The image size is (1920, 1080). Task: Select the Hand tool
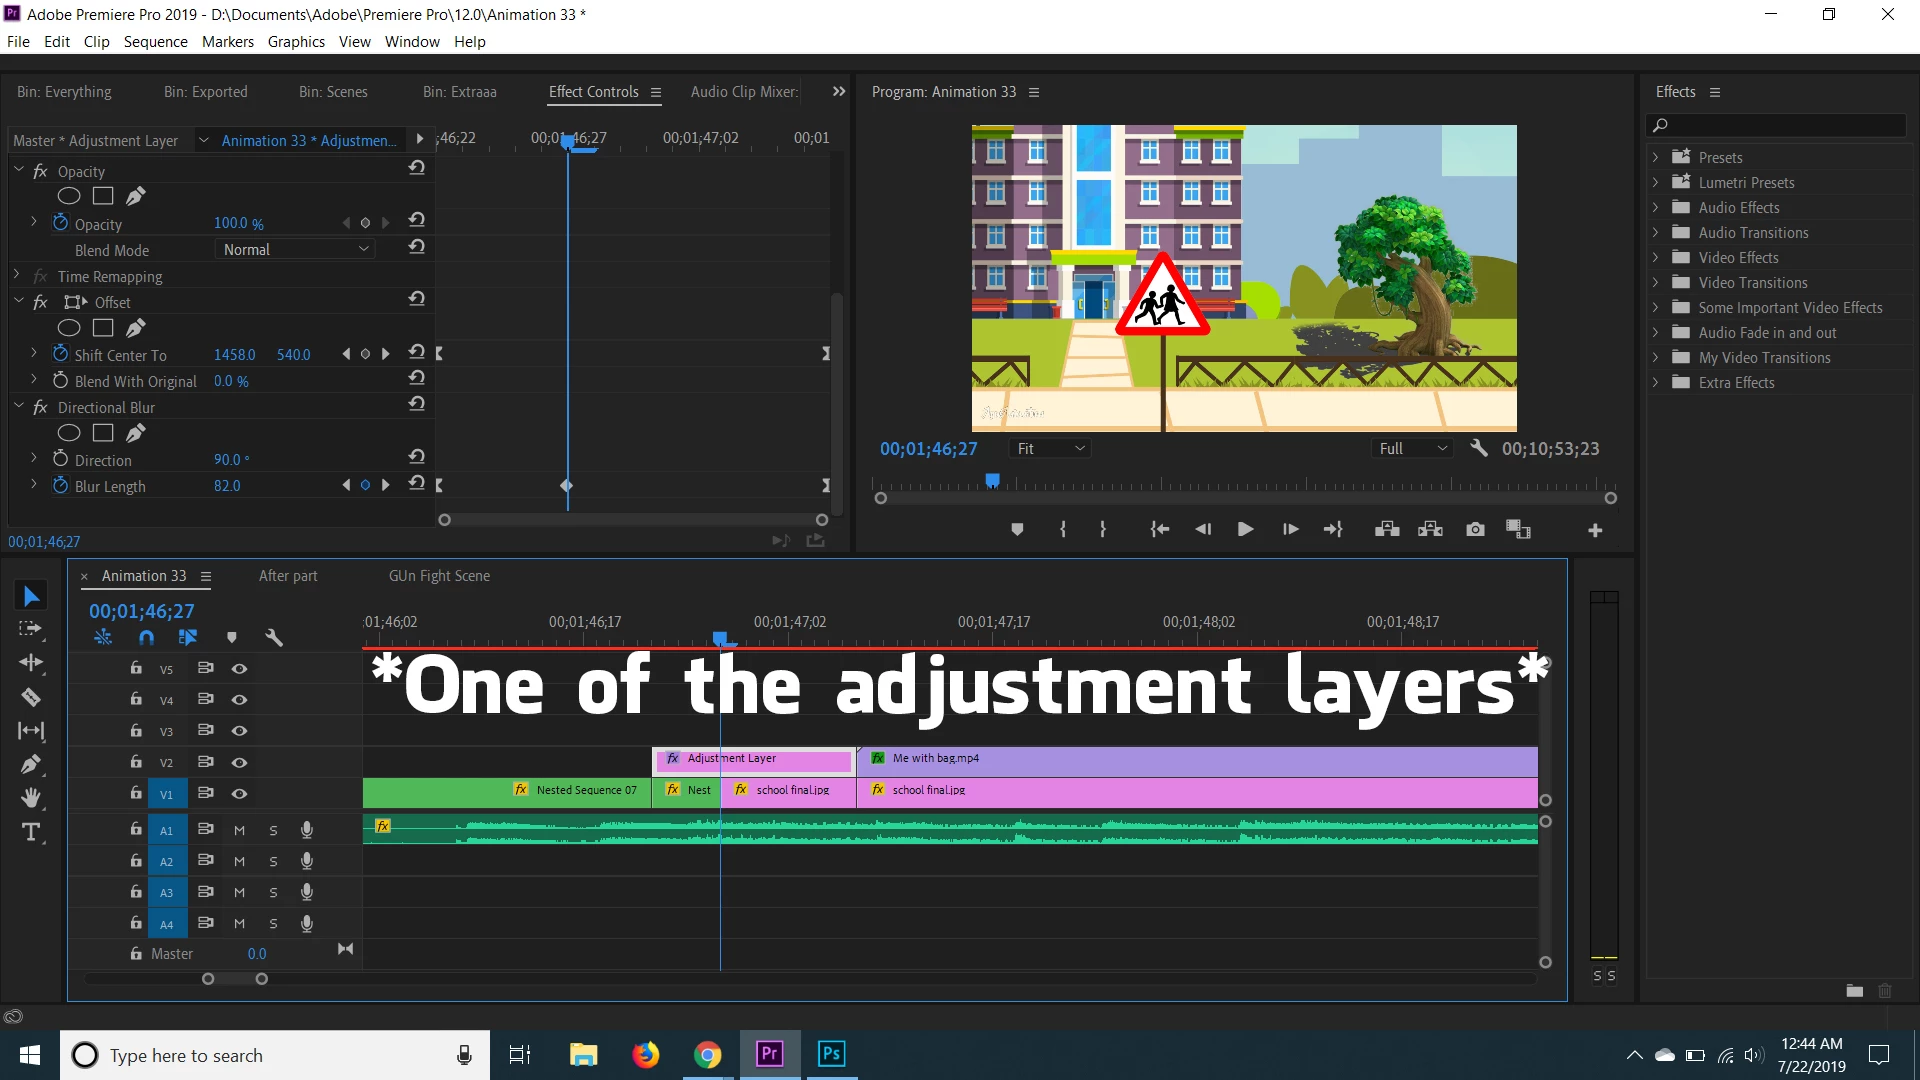31,798
